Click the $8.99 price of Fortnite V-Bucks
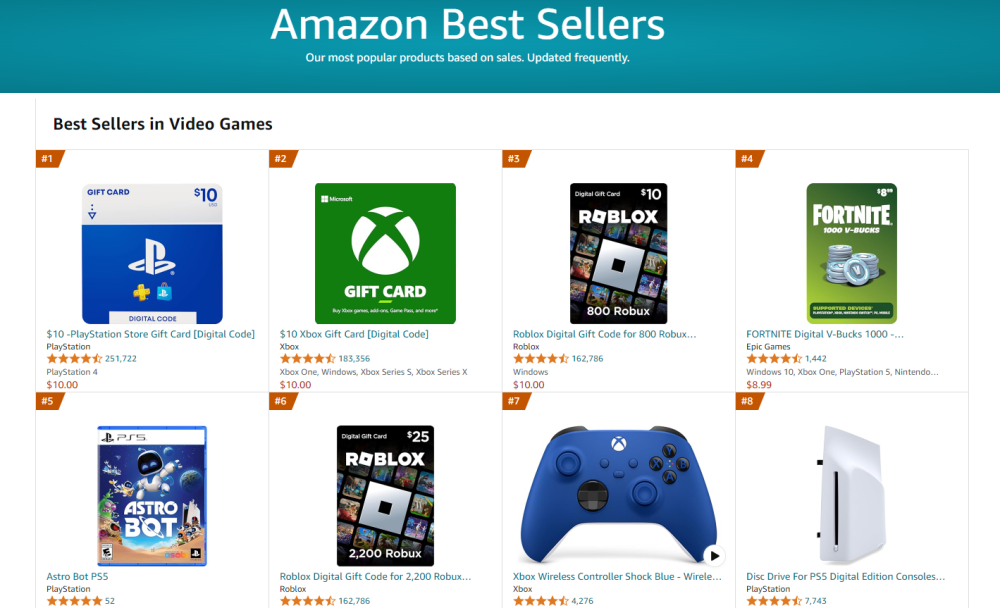Image resolution: width=1000 pixels, height=608 pixels. 759,385
